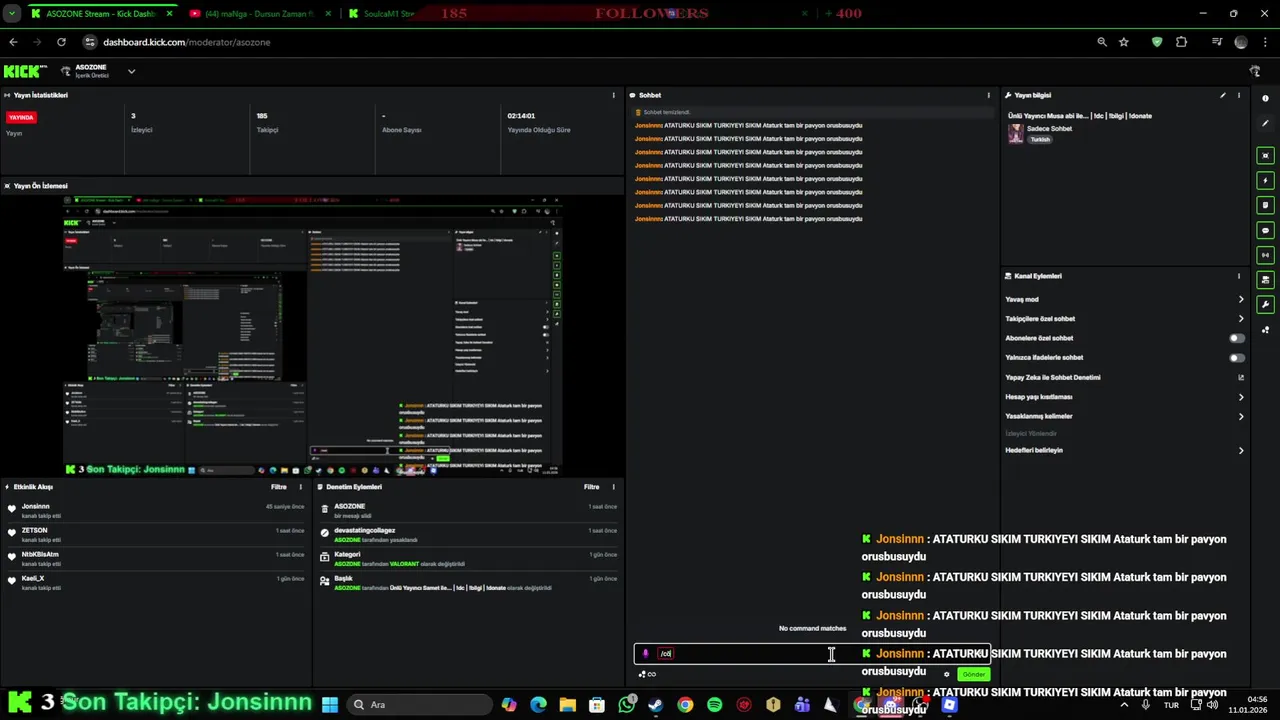Click the stream preview video thumbnail

313,336
